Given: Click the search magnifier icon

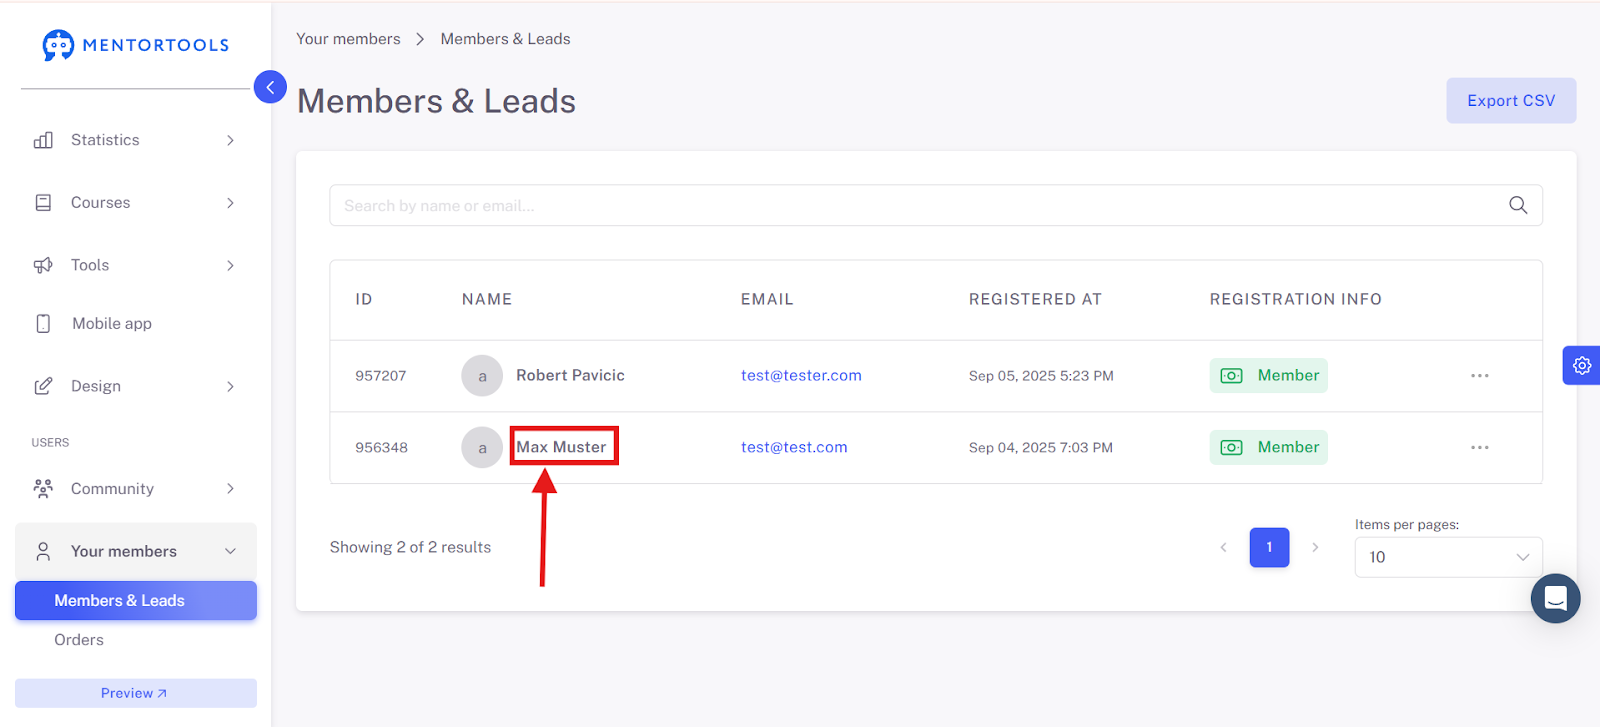Looking at the screenshot, I should pos(1518,205).
